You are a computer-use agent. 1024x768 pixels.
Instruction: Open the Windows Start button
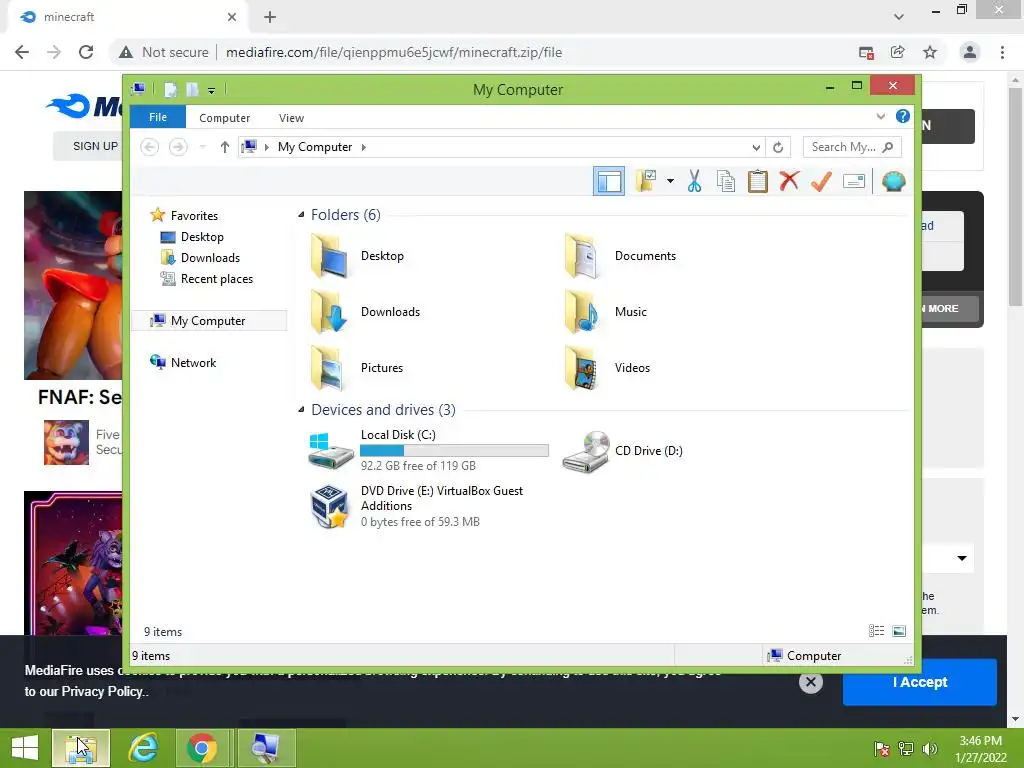click(25, 748)
